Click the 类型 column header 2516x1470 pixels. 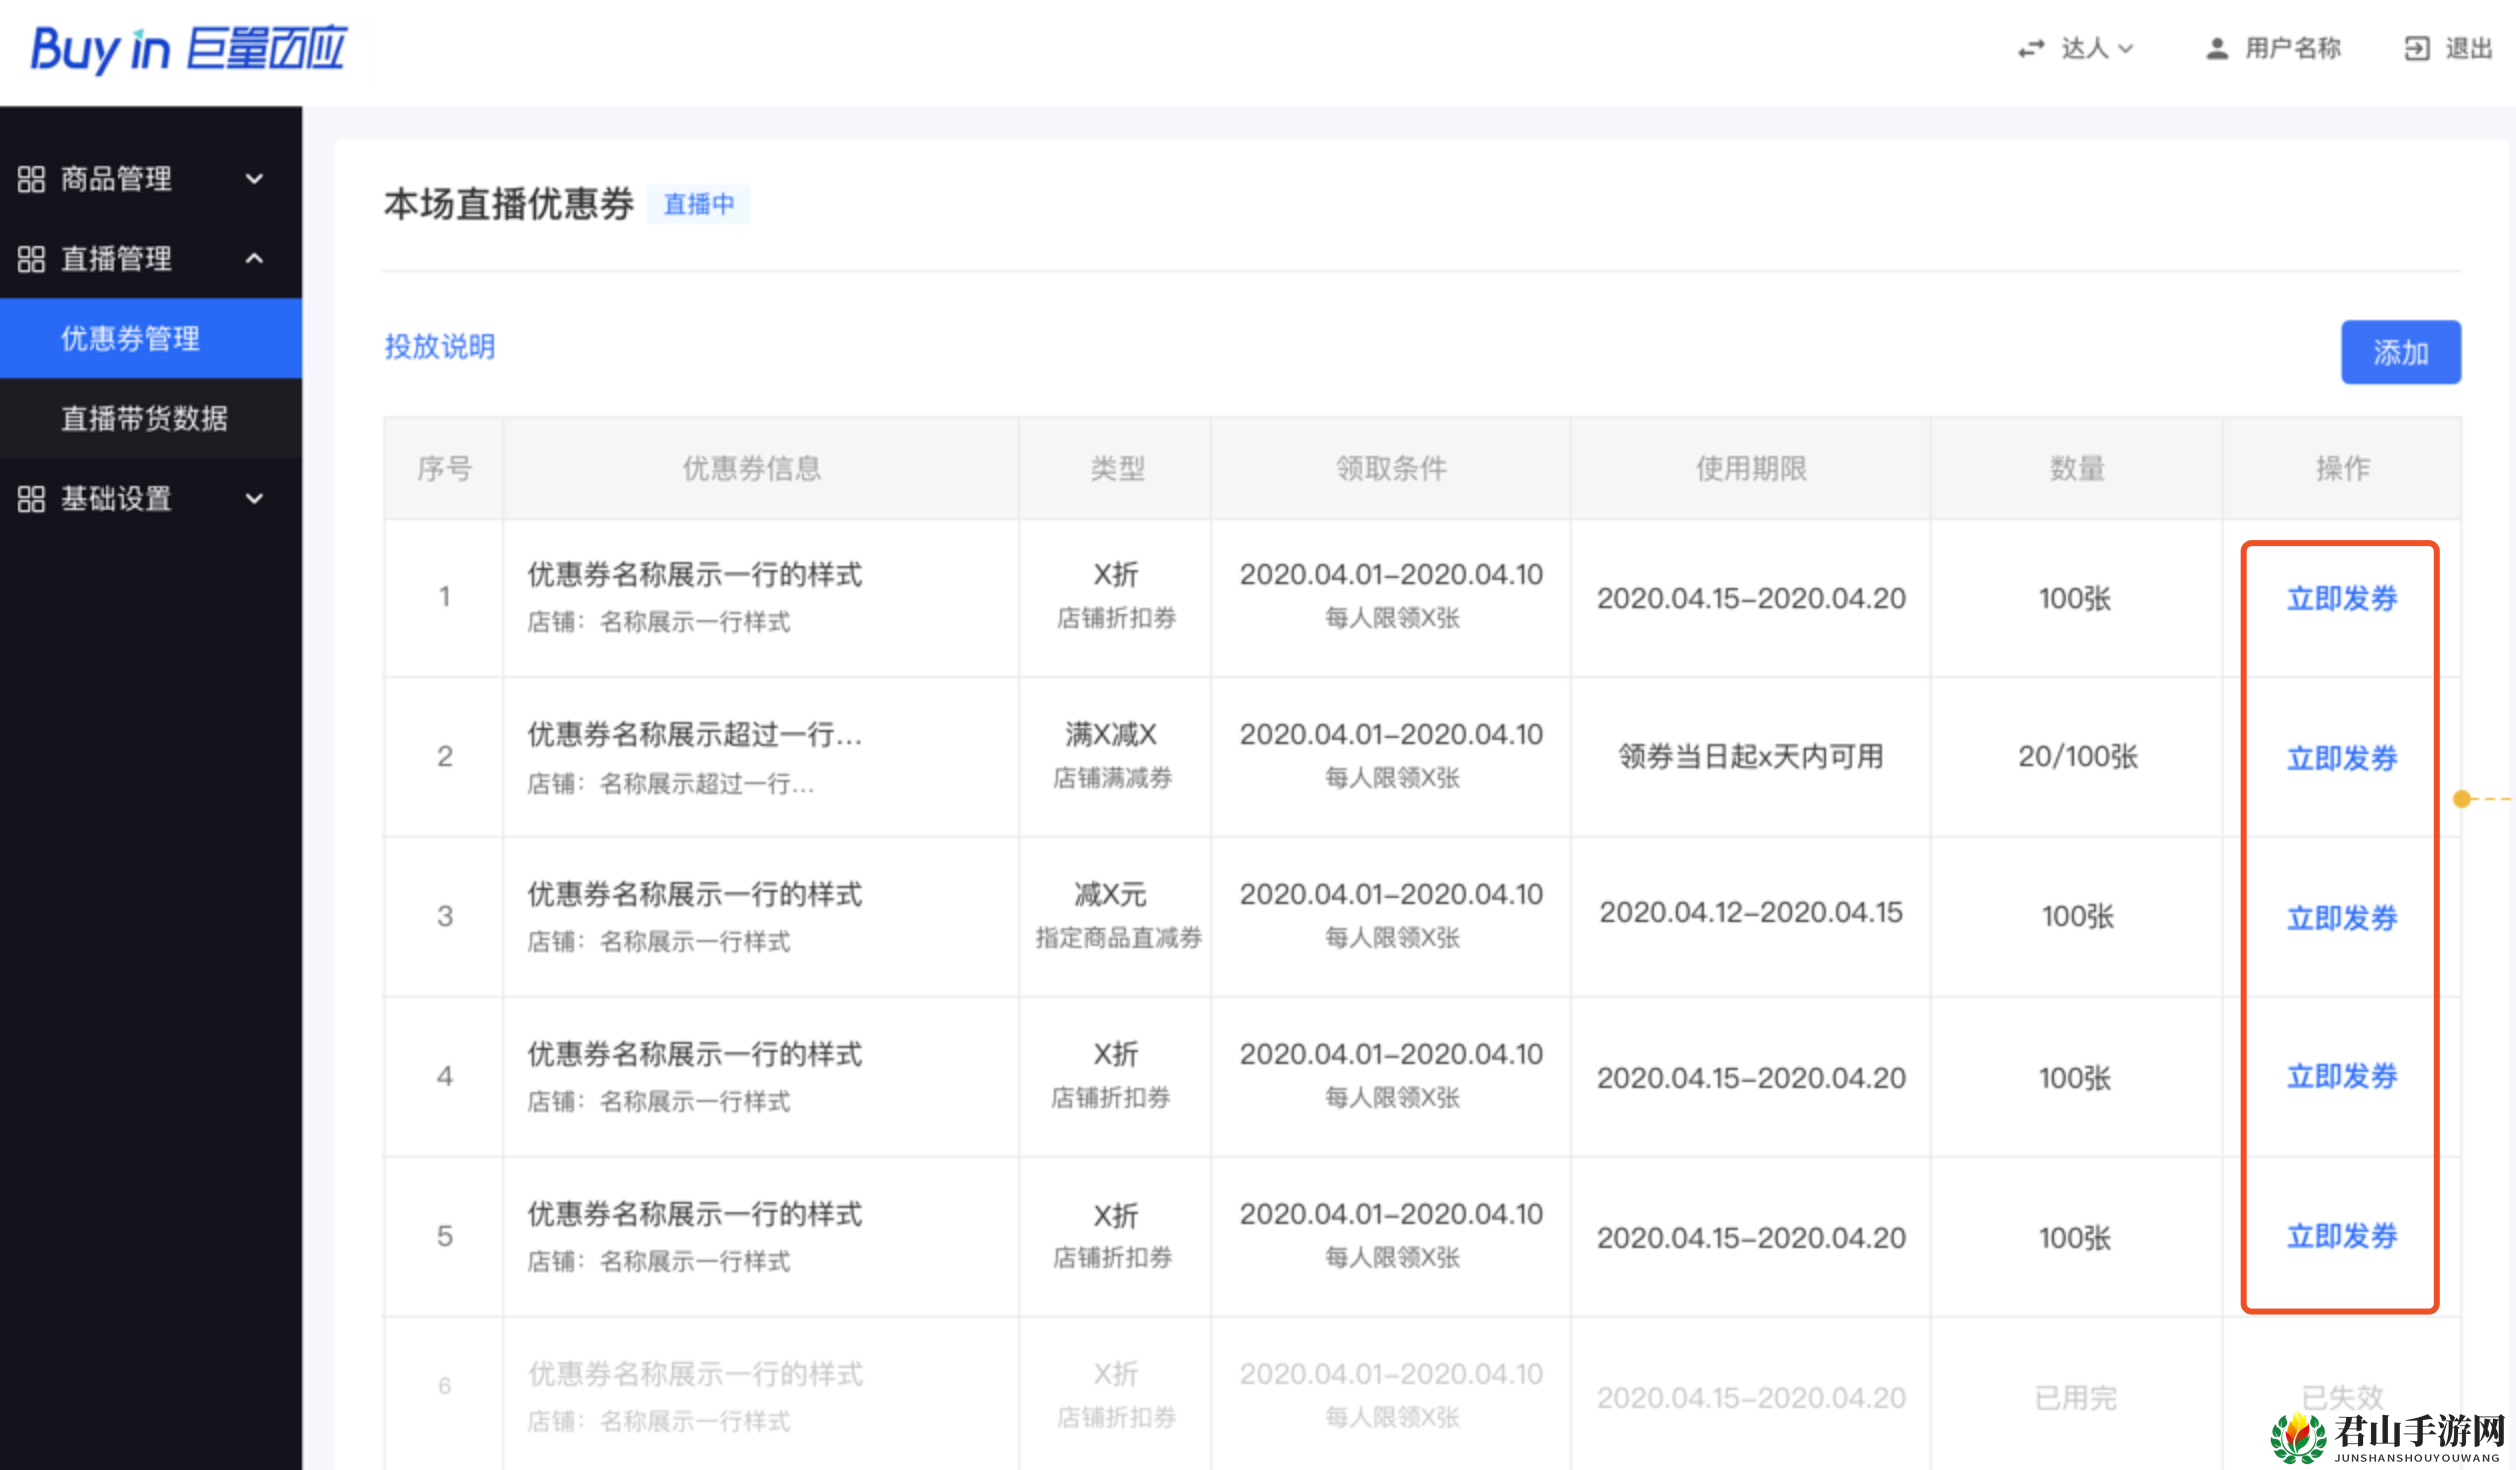coord(1117,468)
